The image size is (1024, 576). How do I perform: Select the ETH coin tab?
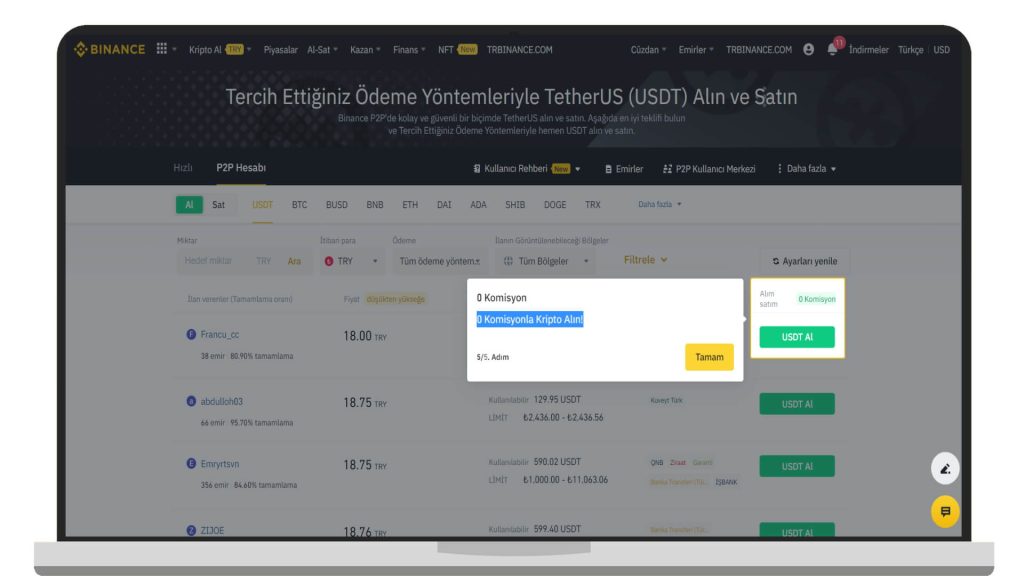coord(410,205)
